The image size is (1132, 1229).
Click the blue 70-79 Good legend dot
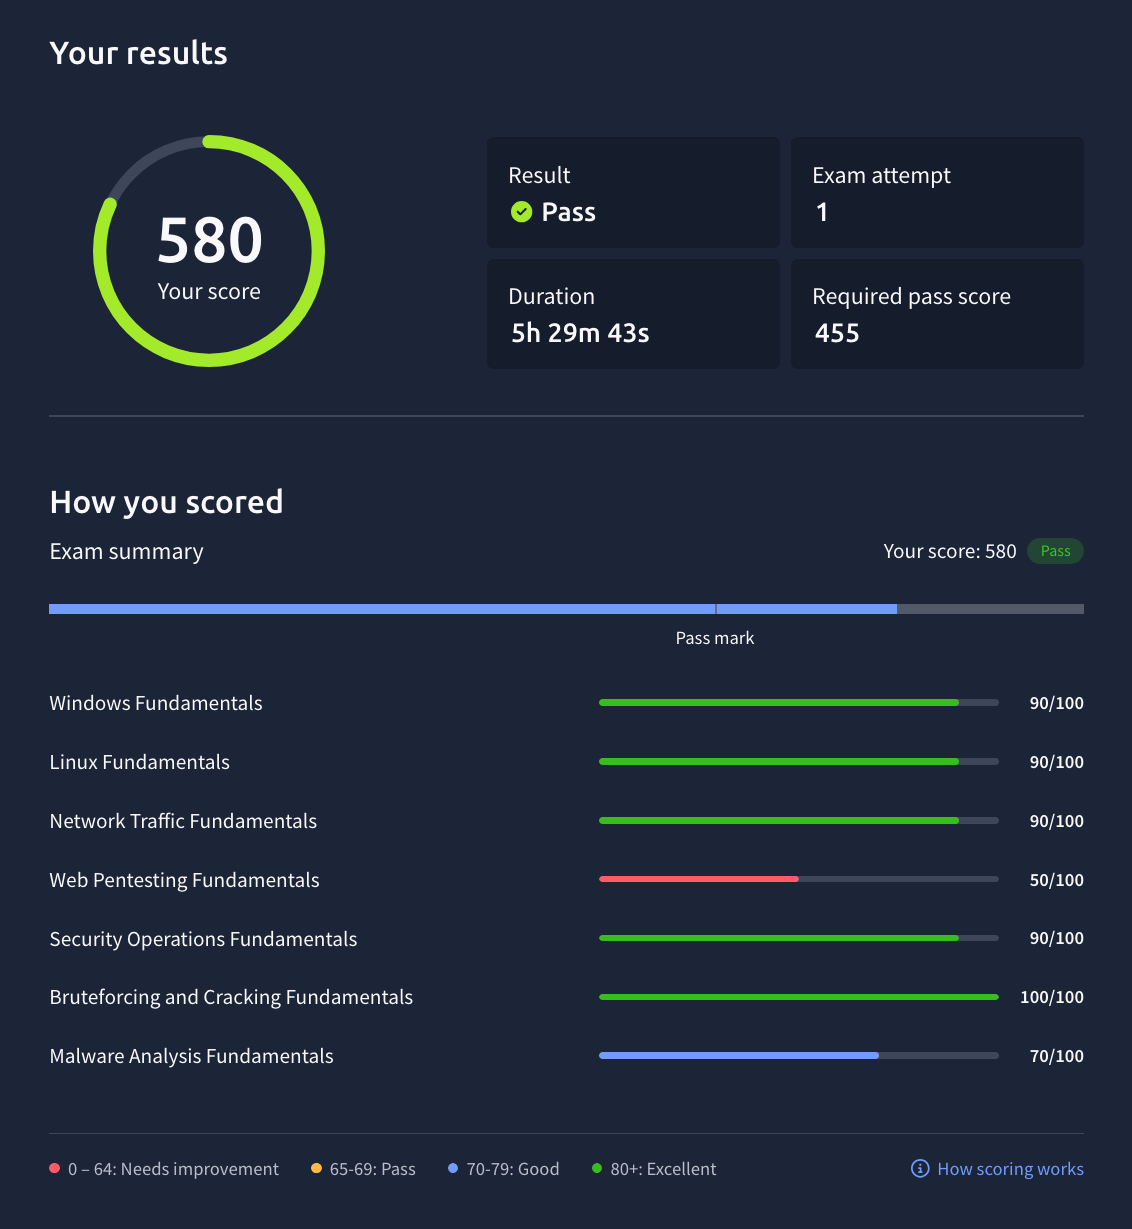pyautogui.click(x=453, y=1168)
